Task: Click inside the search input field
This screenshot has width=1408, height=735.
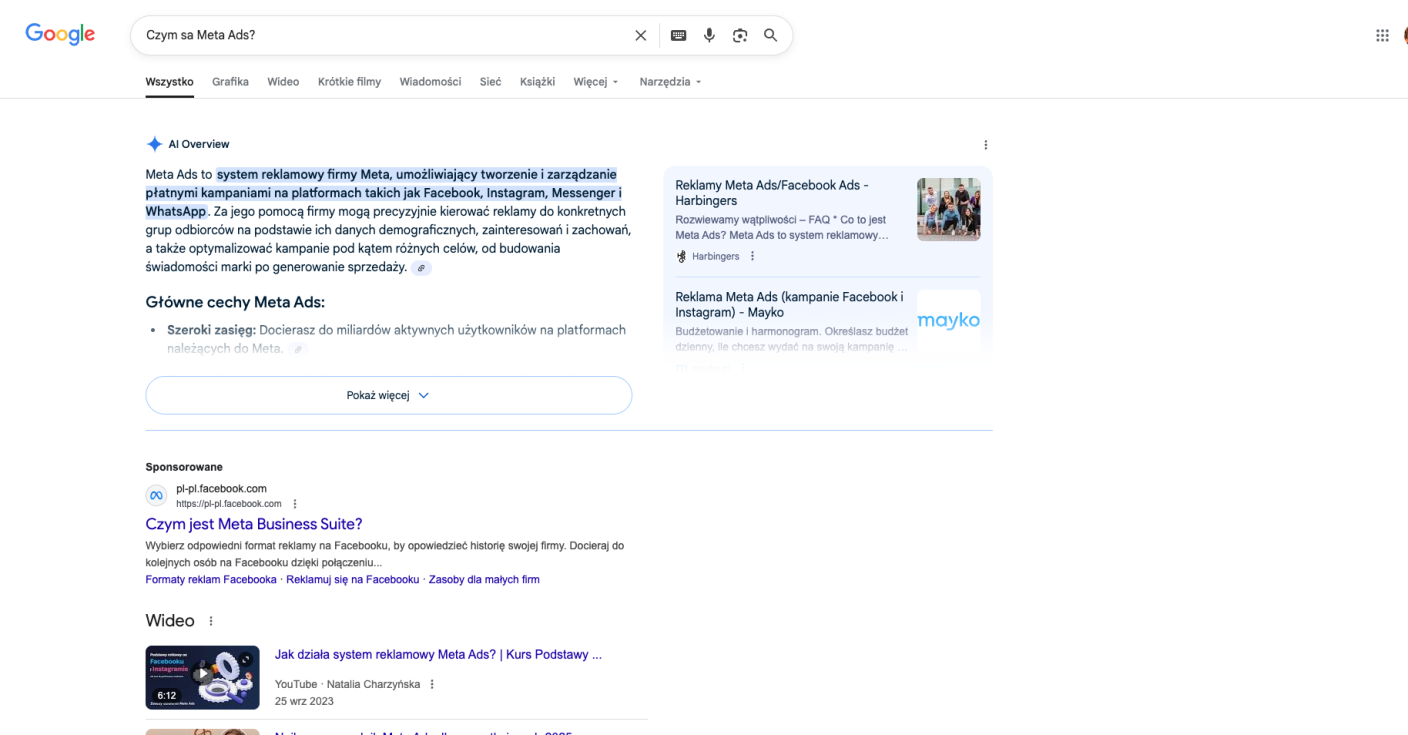Action: click(380, 35)
